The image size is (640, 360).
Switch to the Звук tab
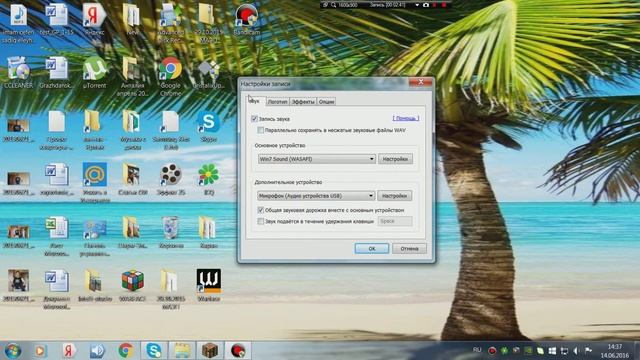coord(256,101)
